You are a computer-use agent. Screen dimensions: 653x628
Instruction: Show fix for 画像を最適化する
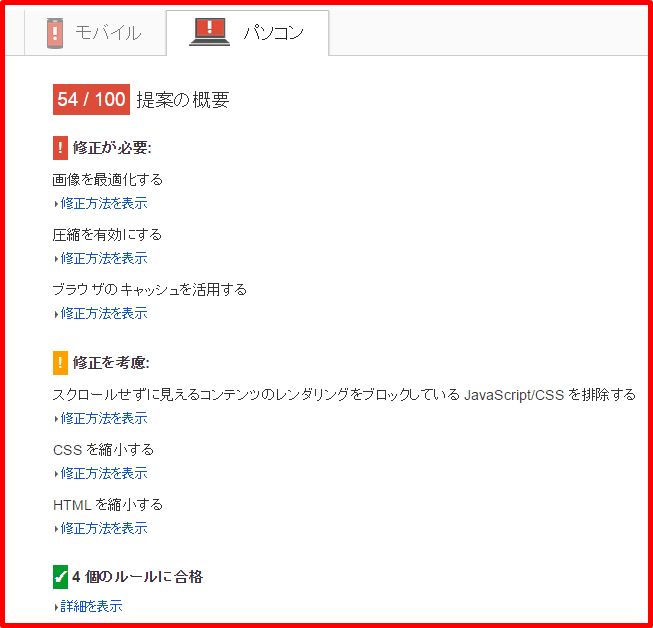[x=104, y=203]
